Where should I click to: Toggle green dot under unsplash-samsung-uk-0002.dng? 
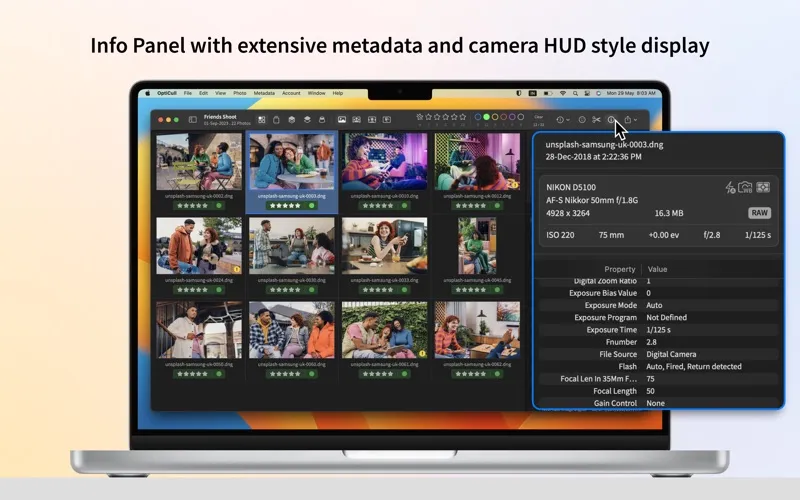pyautogui.click(x=219, y=205)
